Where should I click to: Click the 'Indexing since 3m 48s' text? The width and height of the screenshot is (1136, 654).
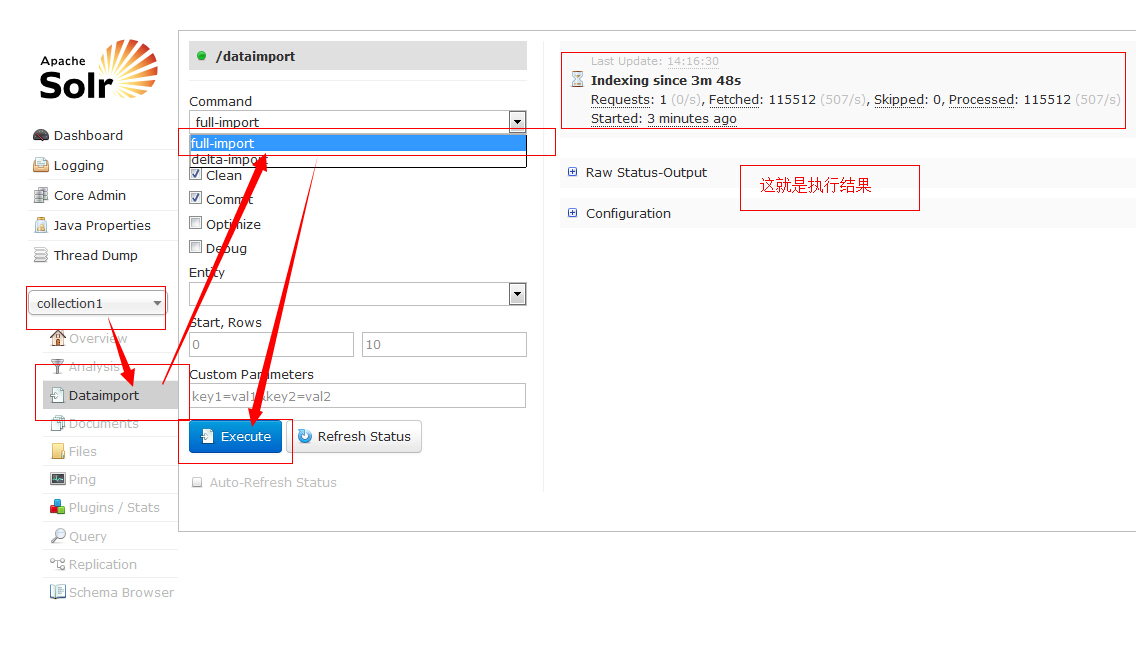pyautogui.click(x=666, y=80)
